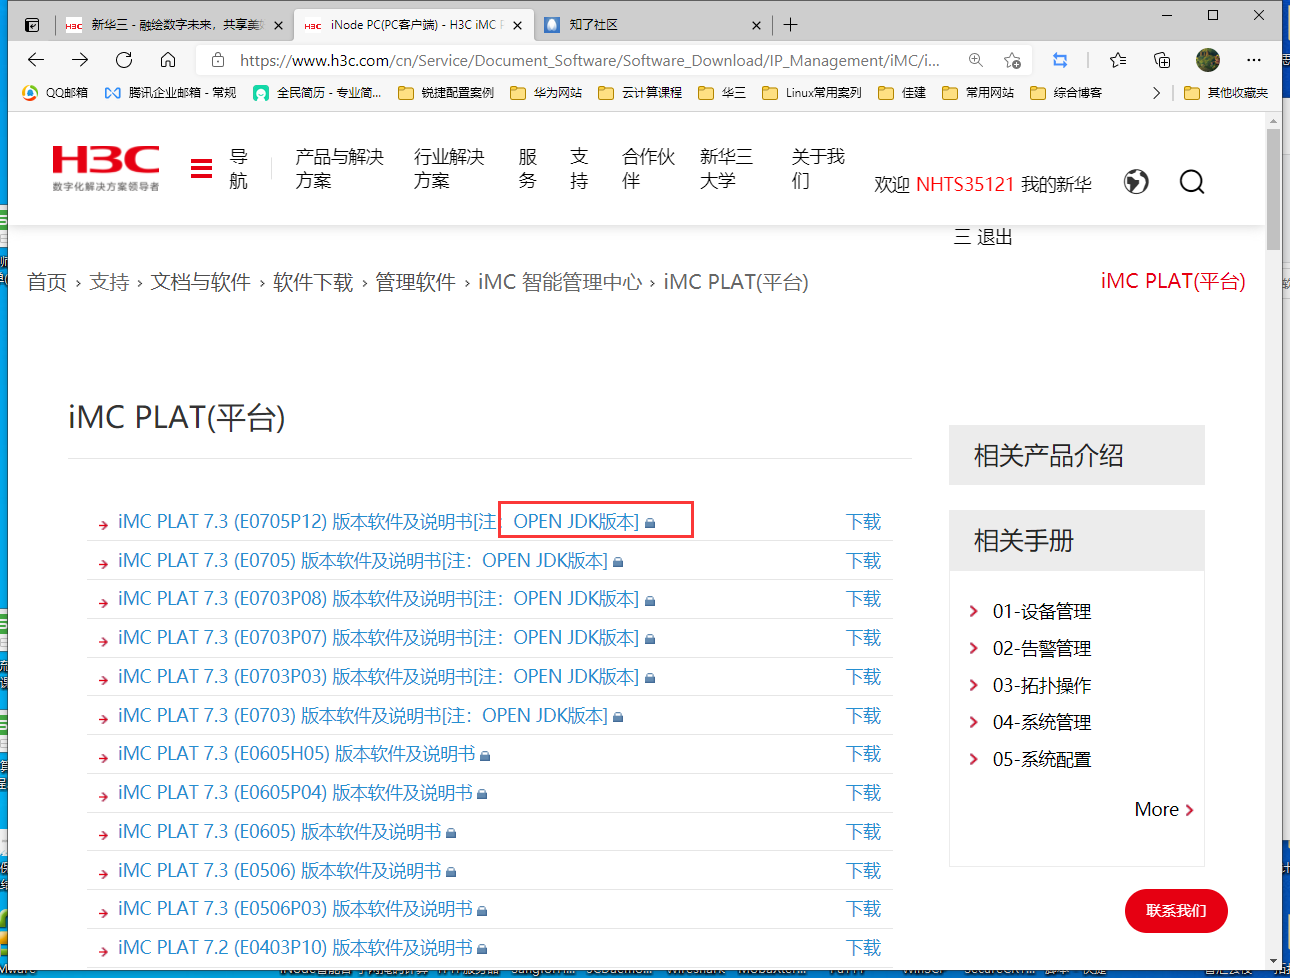Open the 华为网站 bookmark folder
Screen dimensions: 1290x978
(x=546, y=93)
